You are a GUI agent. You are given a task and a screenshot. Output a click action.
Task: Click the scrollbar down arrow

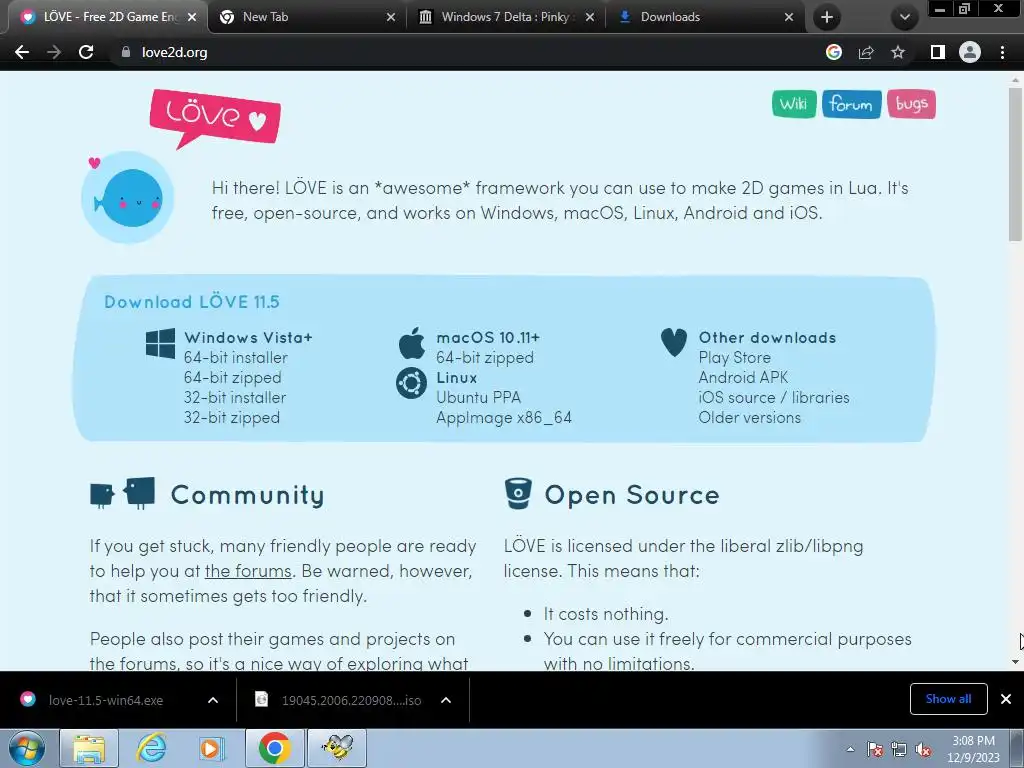click(1015, 662)
